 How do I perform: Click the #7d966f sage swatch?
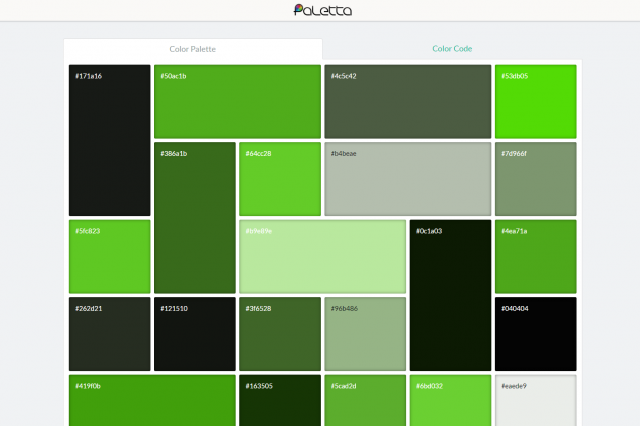(x=535, y=178)
